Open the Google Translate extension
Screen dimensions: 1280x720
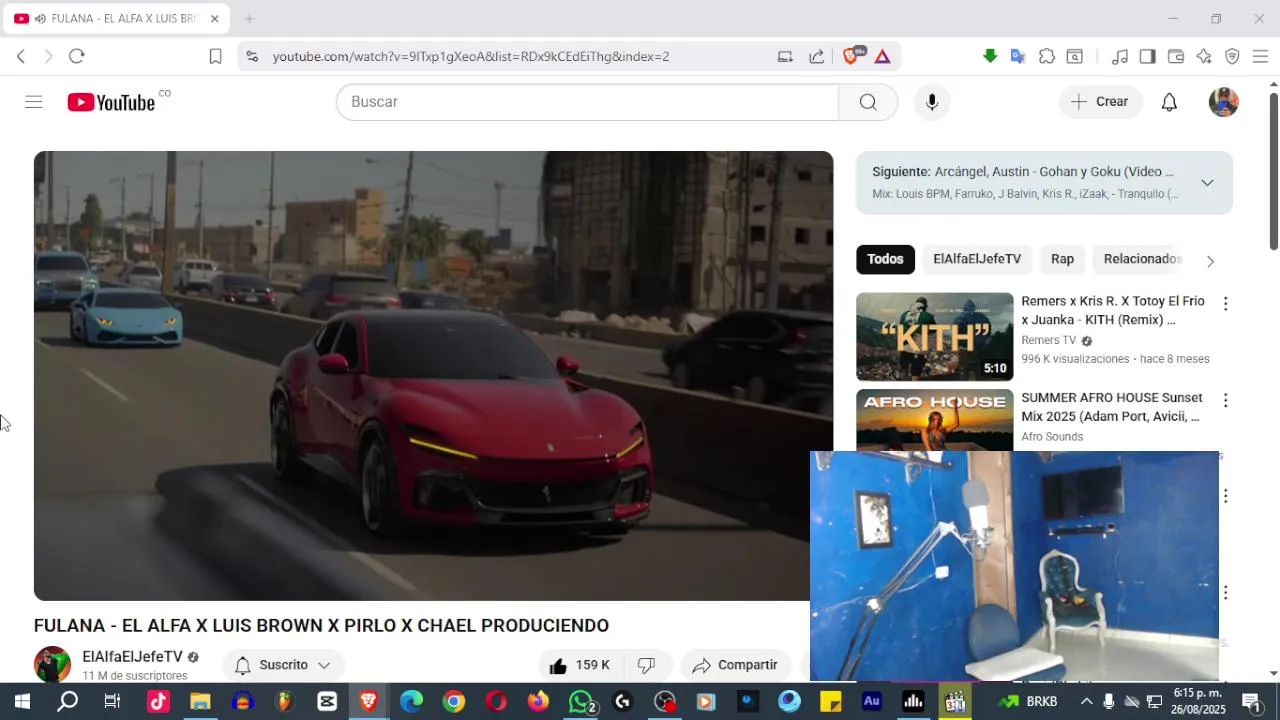click(x=1018, y=56)
